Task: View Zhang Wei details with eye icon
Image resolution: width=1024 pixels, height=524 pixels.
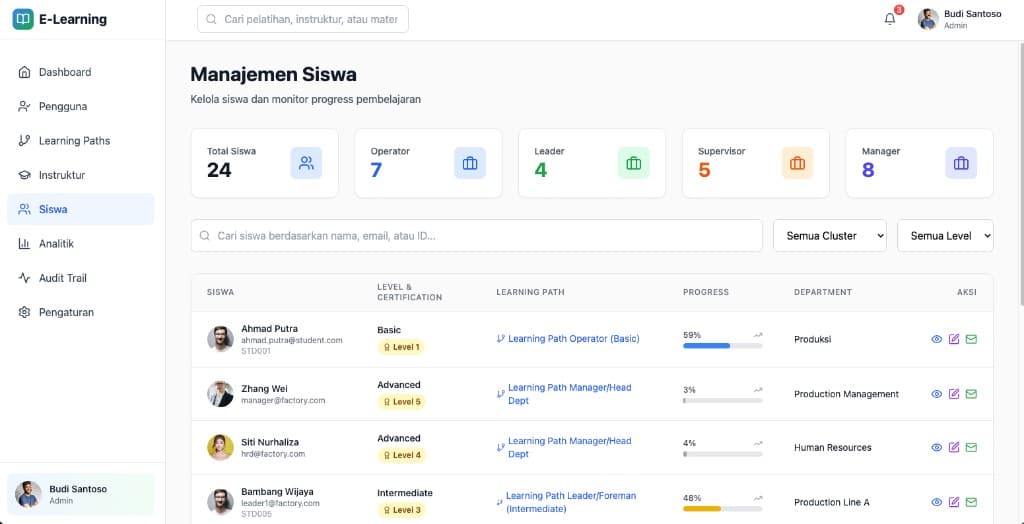Action: coord(937,394)
